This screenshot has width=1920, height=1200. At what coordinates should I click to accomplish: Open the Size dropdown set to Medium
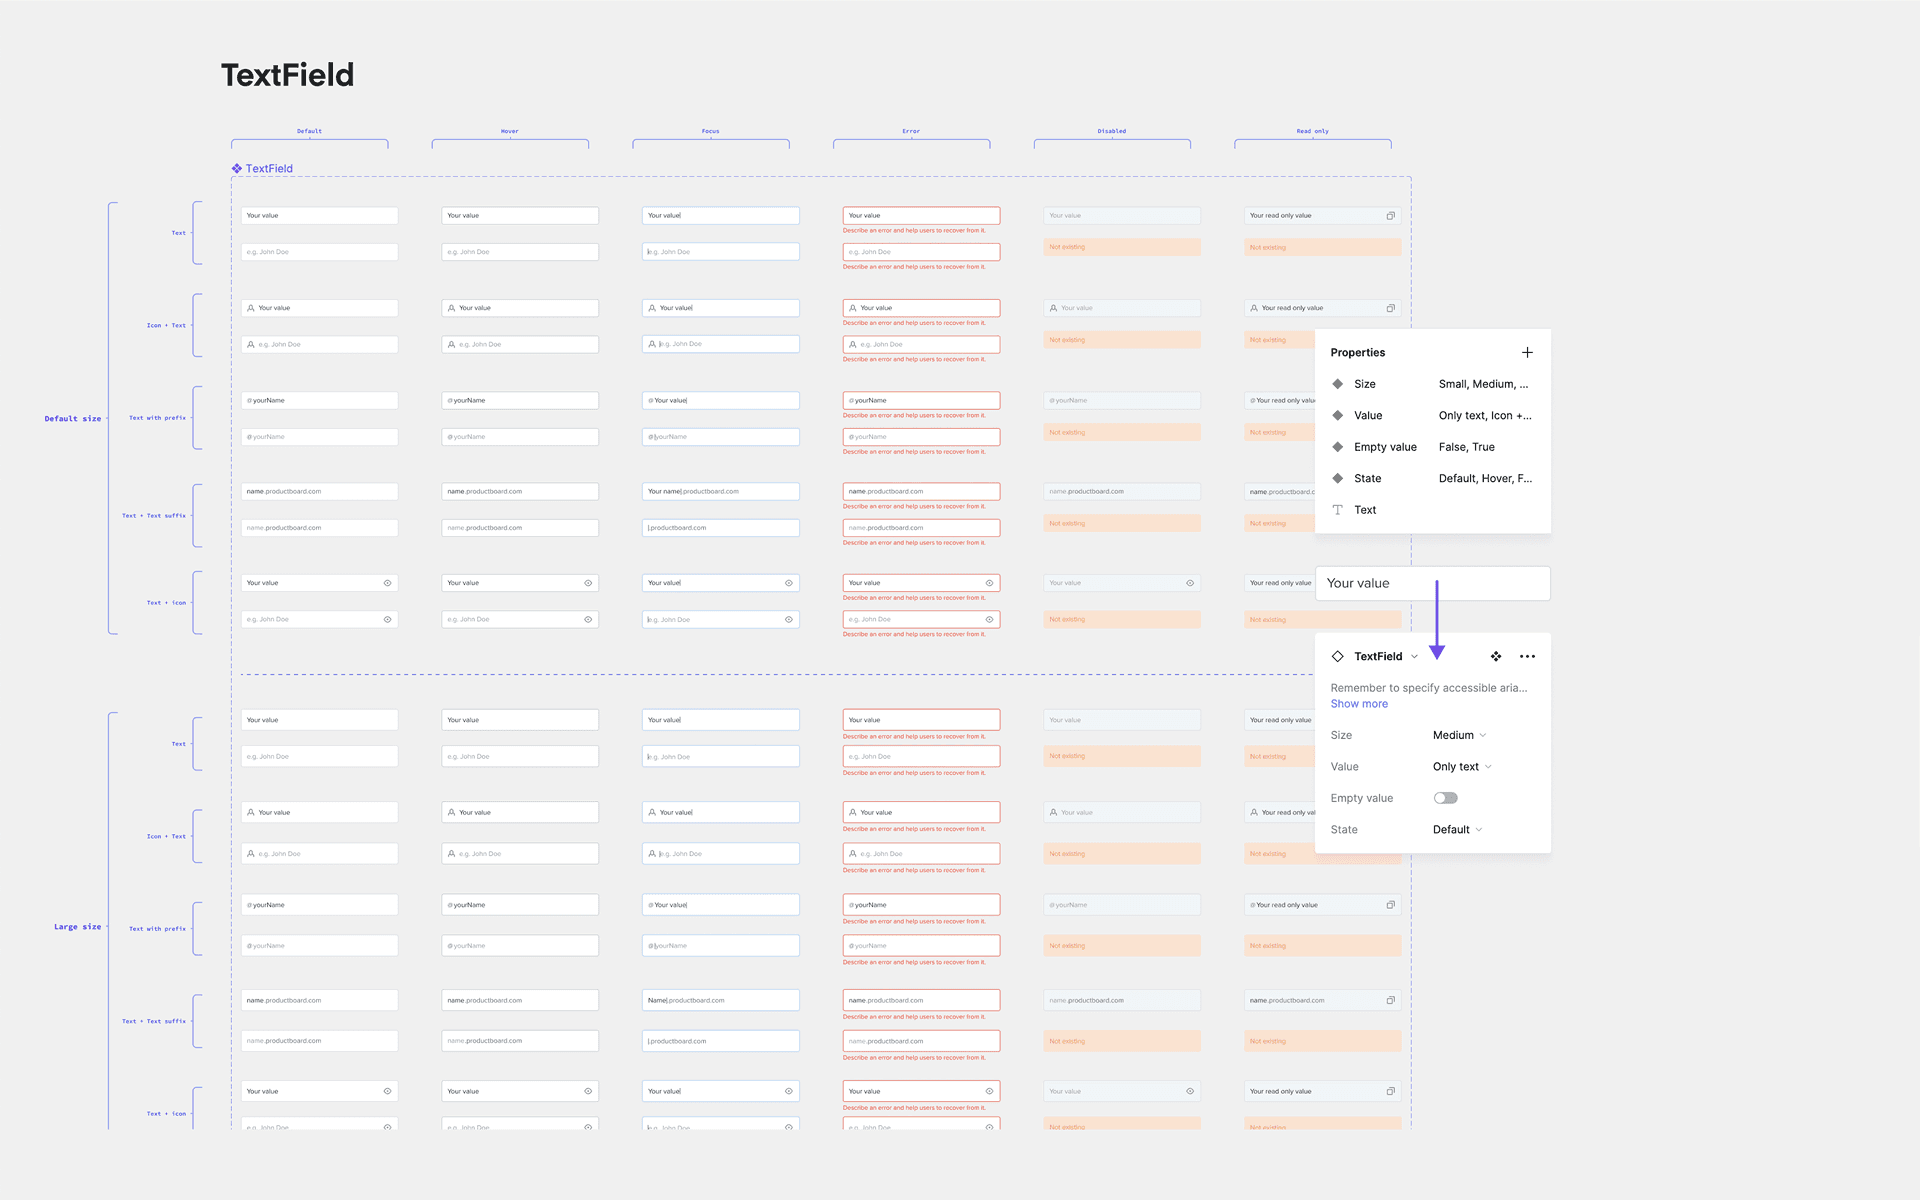(1459, 735)
